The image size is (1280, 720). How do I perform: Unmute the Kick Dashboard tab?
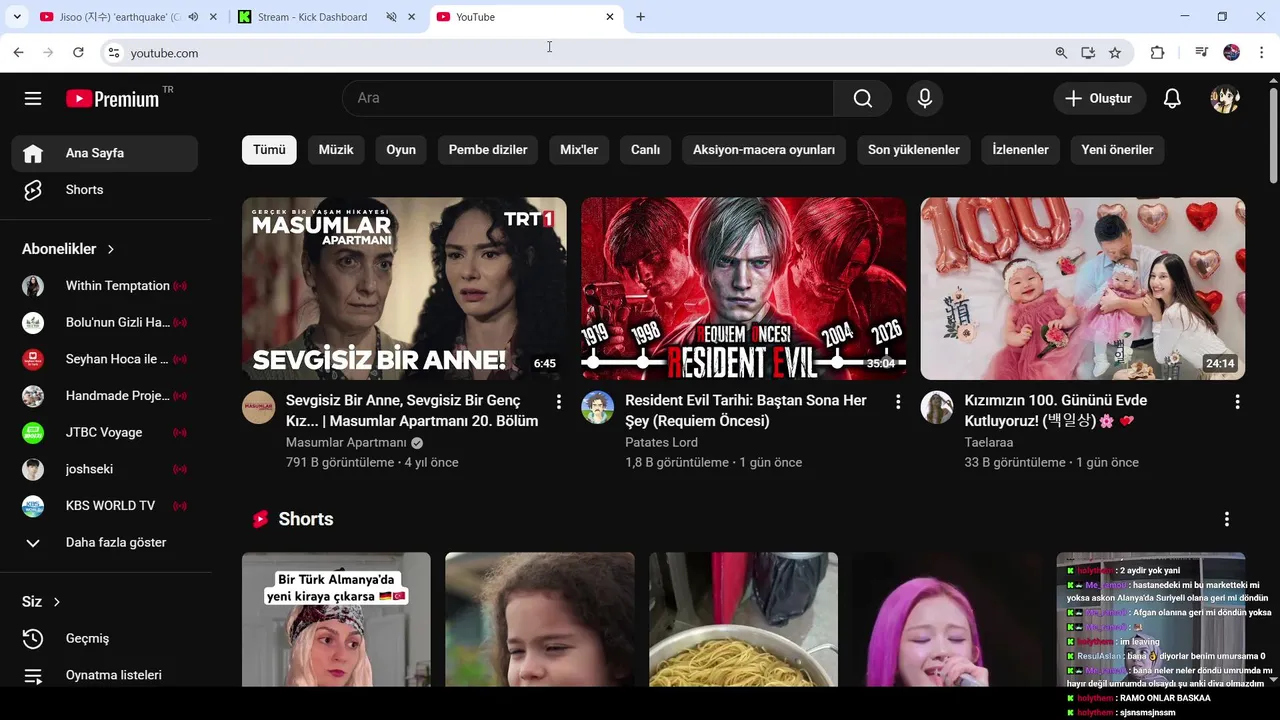pos(391,17)
